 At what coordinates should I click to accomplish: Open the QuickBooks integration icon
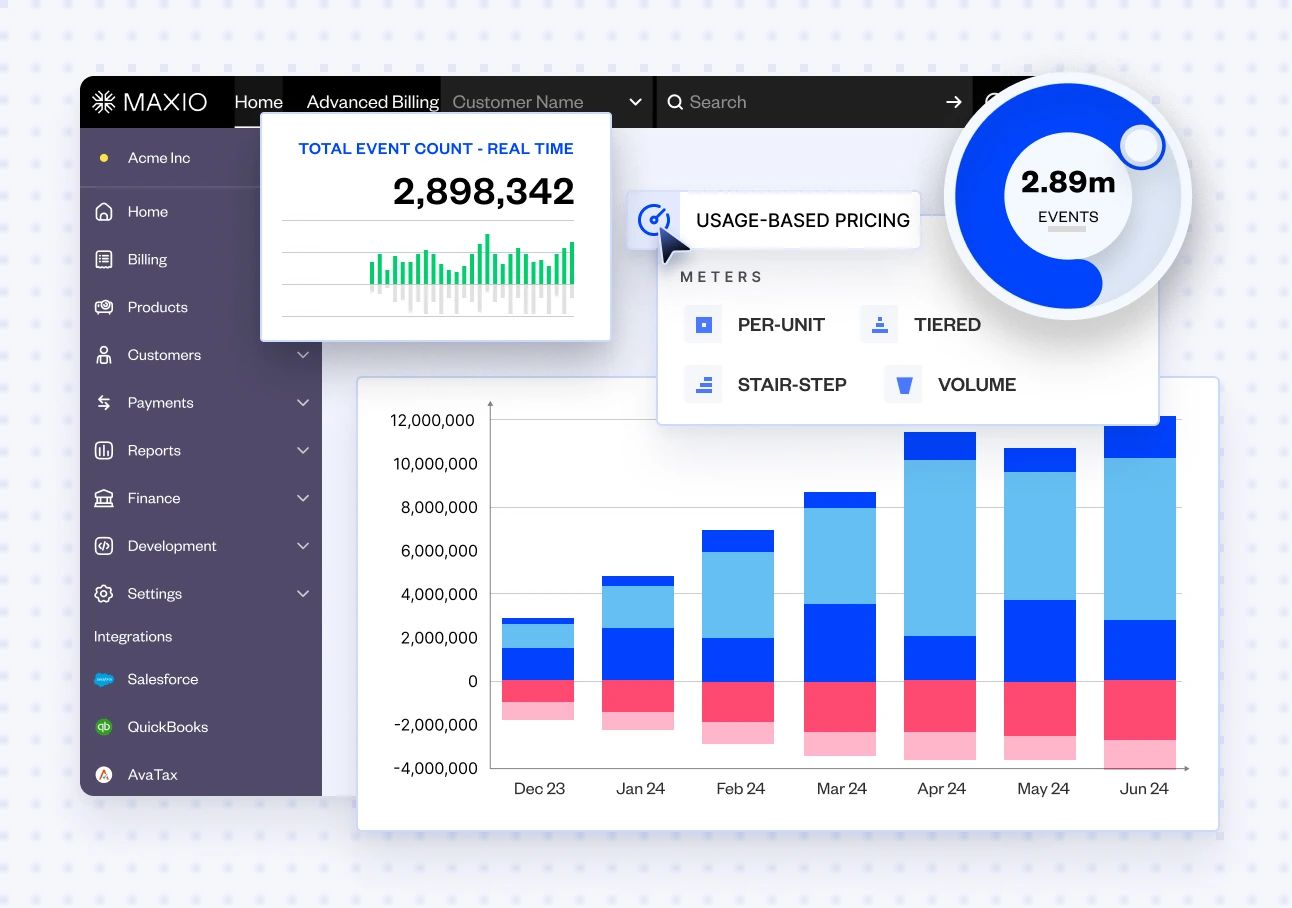tap(105, 727)
